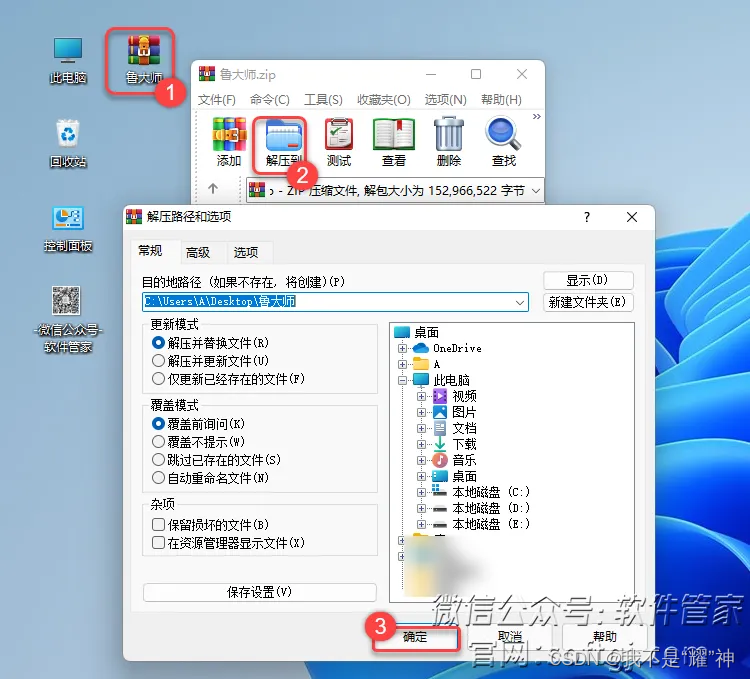Confirm extraction with 确定 button
This screenshot has width=750, height=679.
pyautogui.click(x=415, y=637)
